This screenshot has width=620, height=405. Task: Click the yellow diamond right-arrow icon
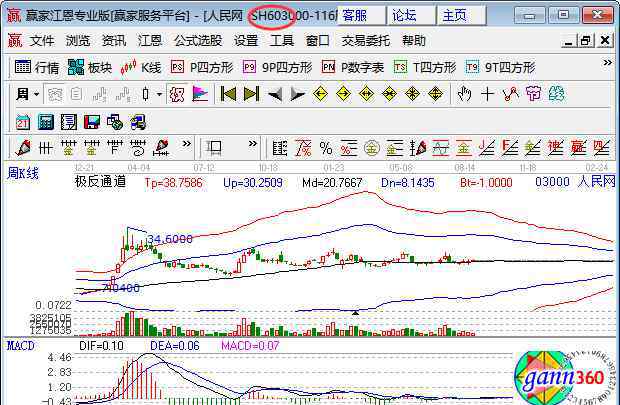pyautogui.click(x=343, y=94)
